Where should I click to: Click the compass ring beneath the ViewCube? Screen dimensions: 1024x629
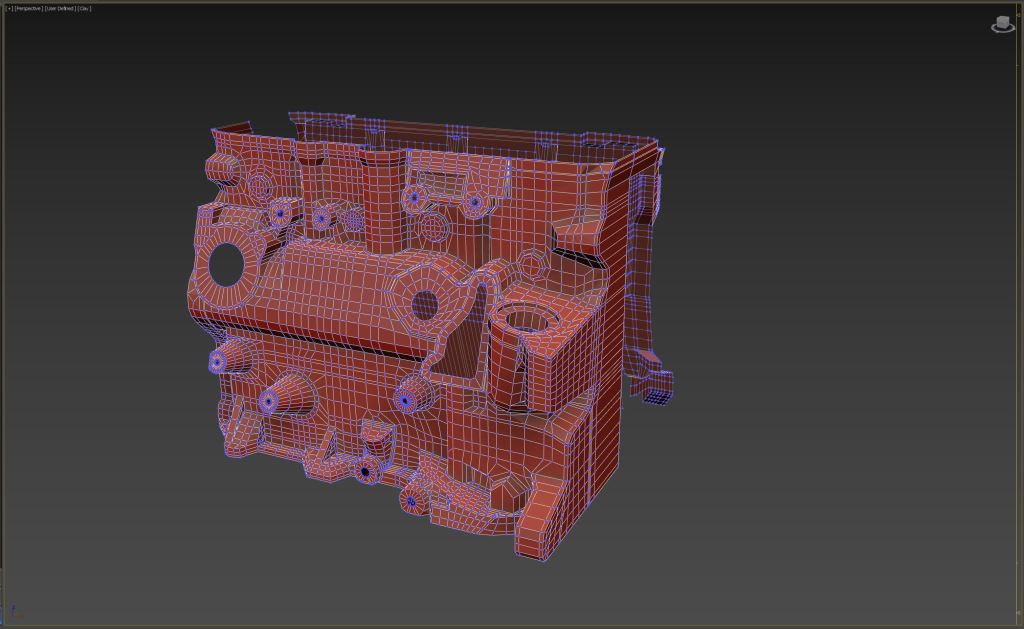pyautogui.click(x=1003, y=30)
